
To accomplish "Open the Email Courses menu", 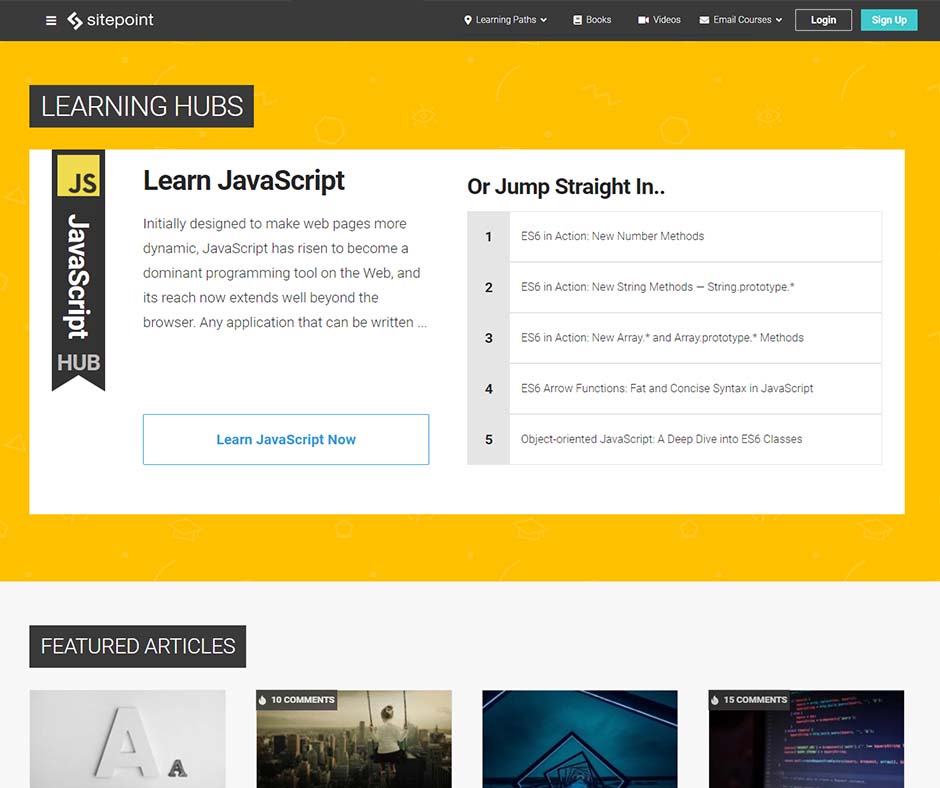I will pos(741,20).
